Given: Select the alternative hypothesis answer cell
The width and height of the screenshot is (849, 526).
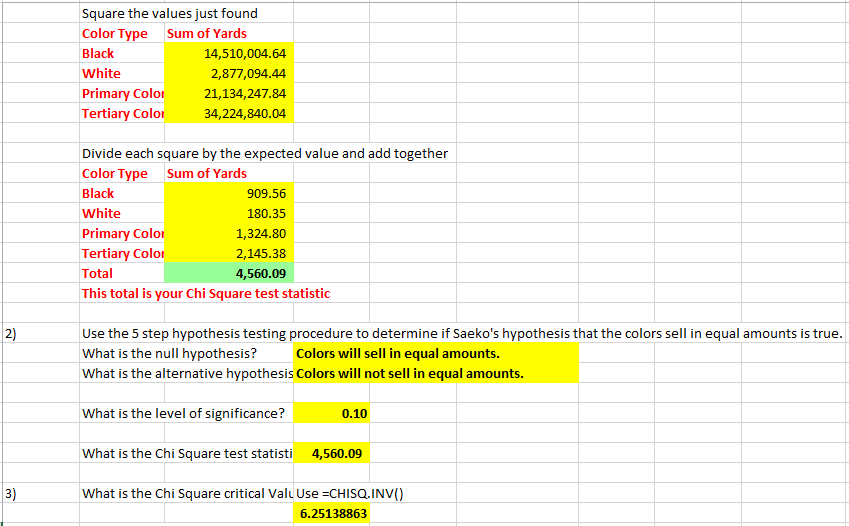Looking at the screenshot, I should click(436, 373).
